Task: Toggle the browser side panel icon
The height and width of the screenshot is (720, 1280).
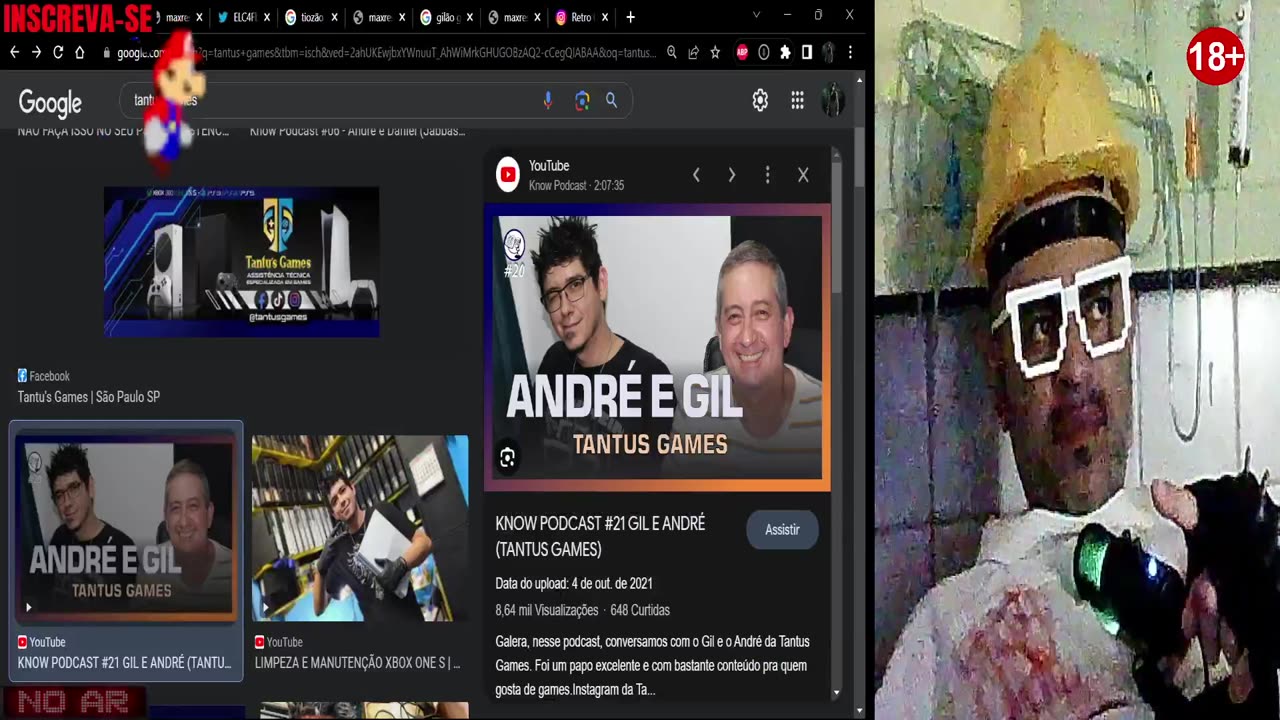Action: coord(807,52)
